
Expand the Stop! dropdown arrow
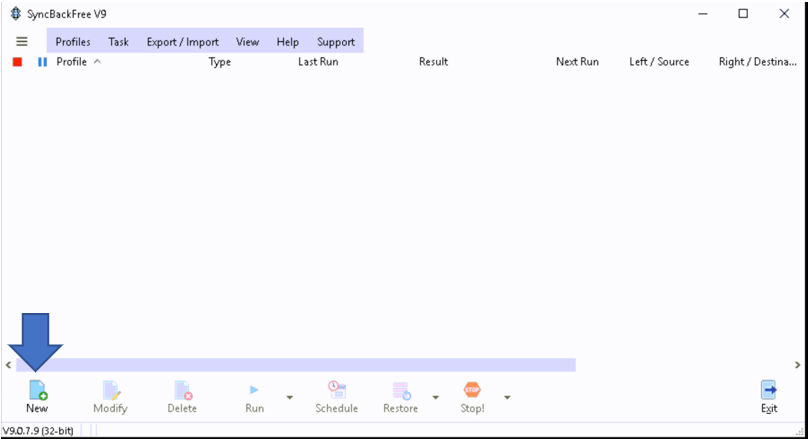click(507, 397)
